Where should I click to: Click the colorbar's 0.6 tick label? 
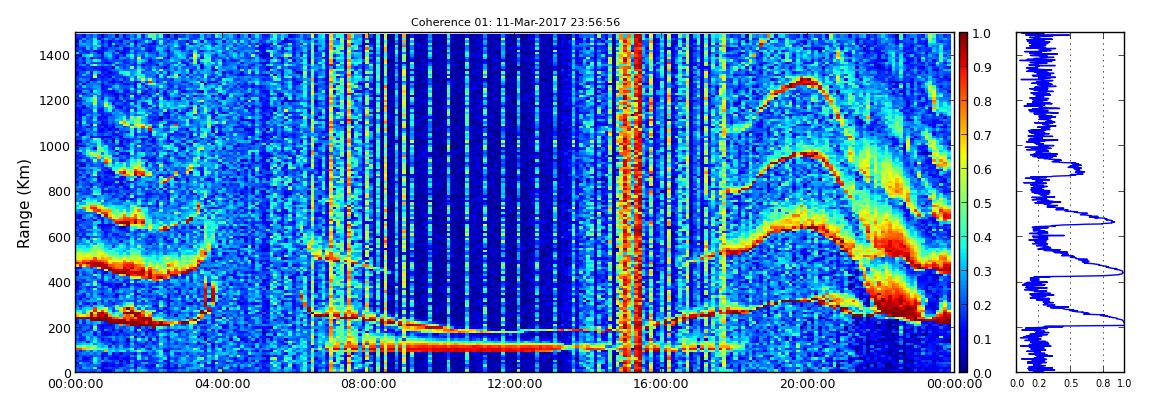981,169
